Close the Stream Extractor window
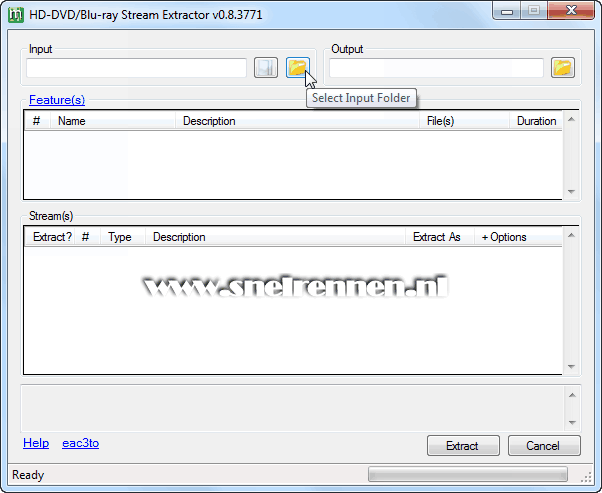602x493 pixels. (x=571, y=11)
